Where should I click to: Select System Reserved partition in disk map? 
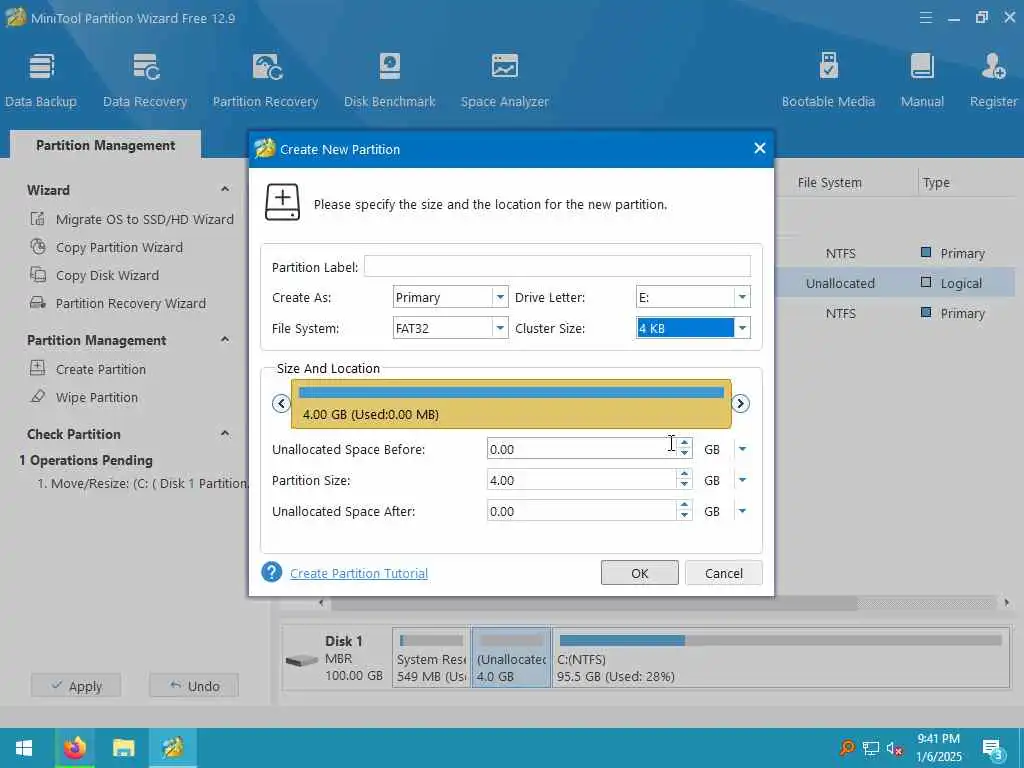(431, 658)
